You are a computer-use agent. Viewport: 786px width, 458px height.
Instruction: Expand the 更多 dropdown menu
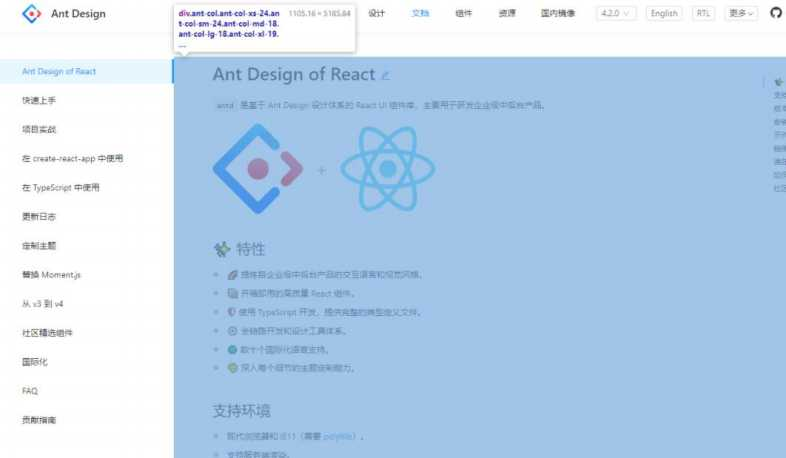click(741, 13)
